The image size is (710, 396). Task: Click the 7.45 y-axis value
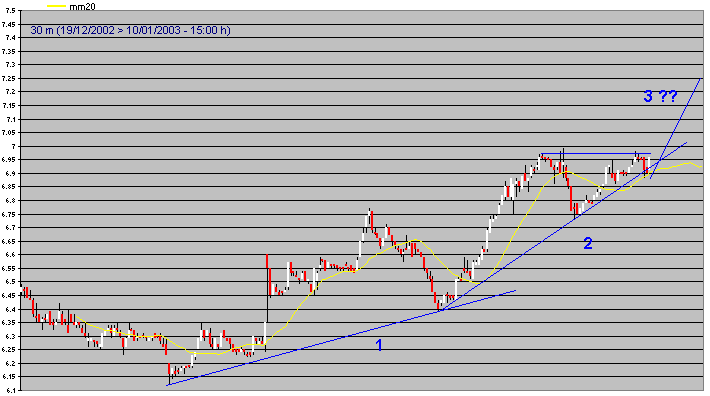click(8, 24)
